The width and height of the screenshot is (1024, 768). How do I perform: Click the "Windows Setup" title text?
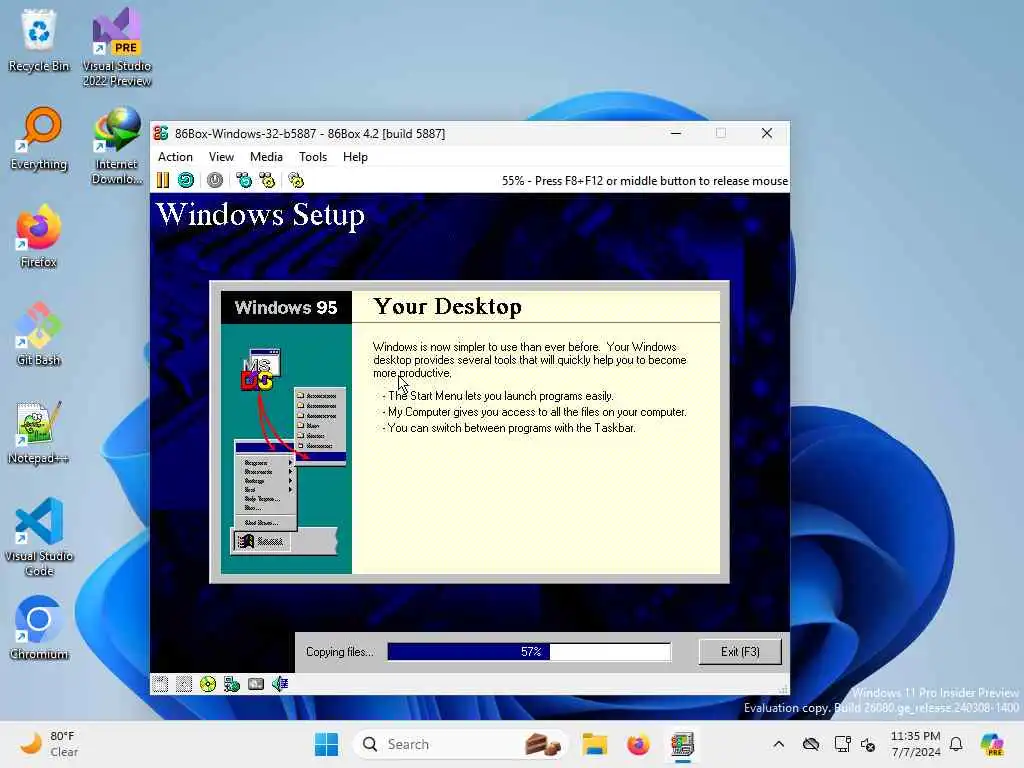[260, 215]
